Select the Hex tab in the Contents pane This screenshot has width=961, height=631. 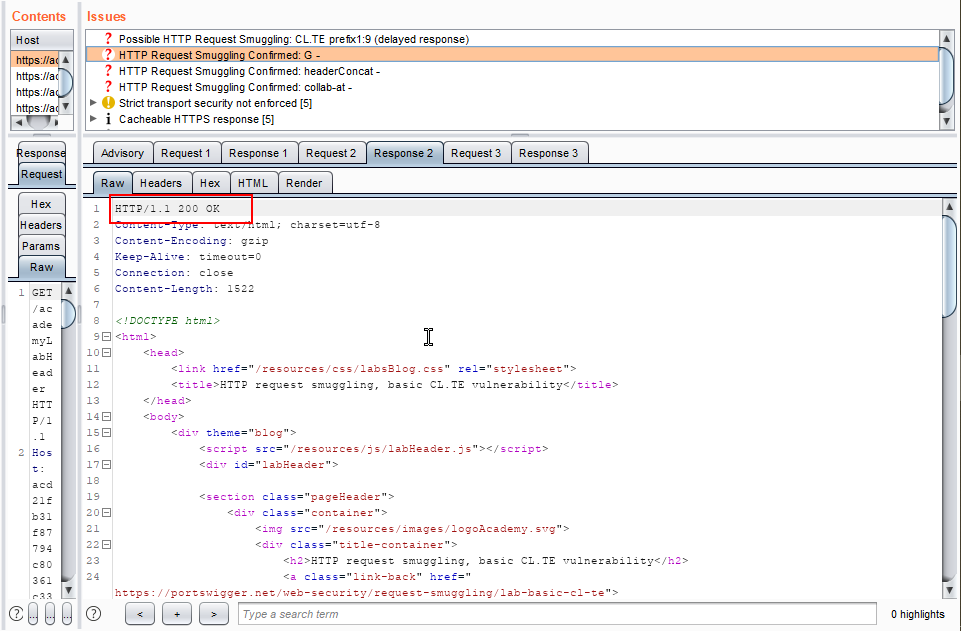click(x=41, y=204)
